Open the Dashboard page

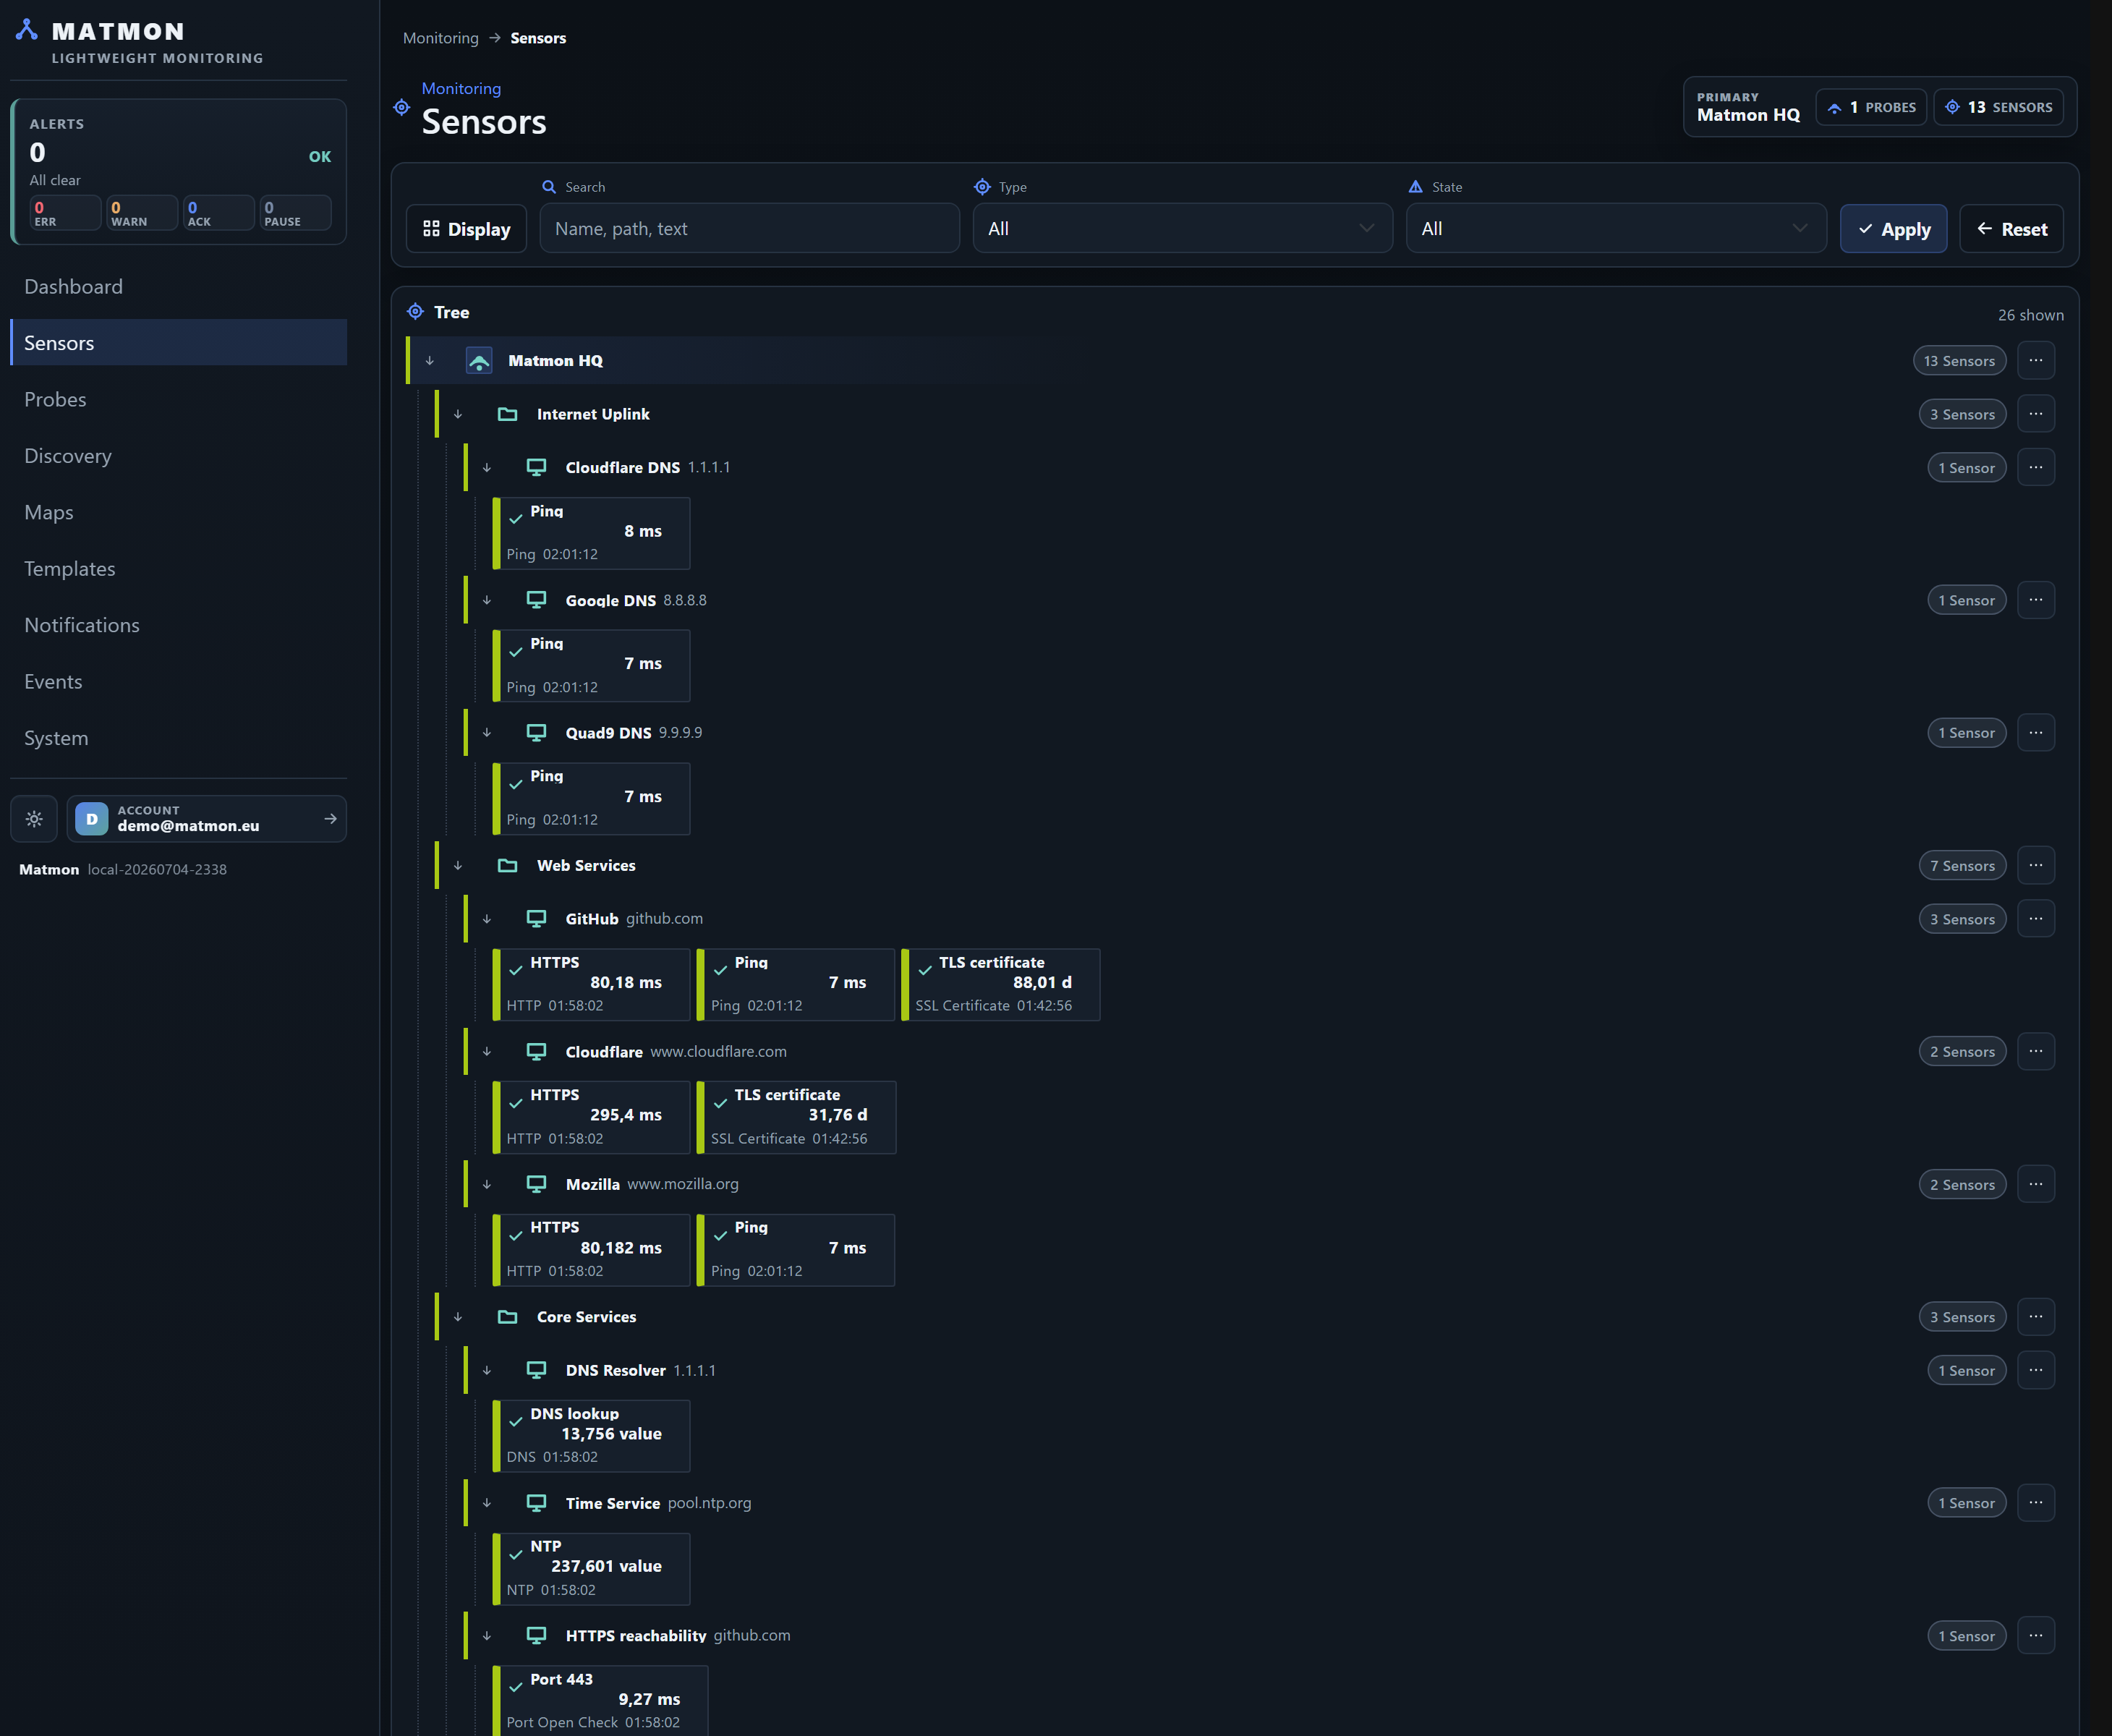pyautogui.click(x=178, y=287)
